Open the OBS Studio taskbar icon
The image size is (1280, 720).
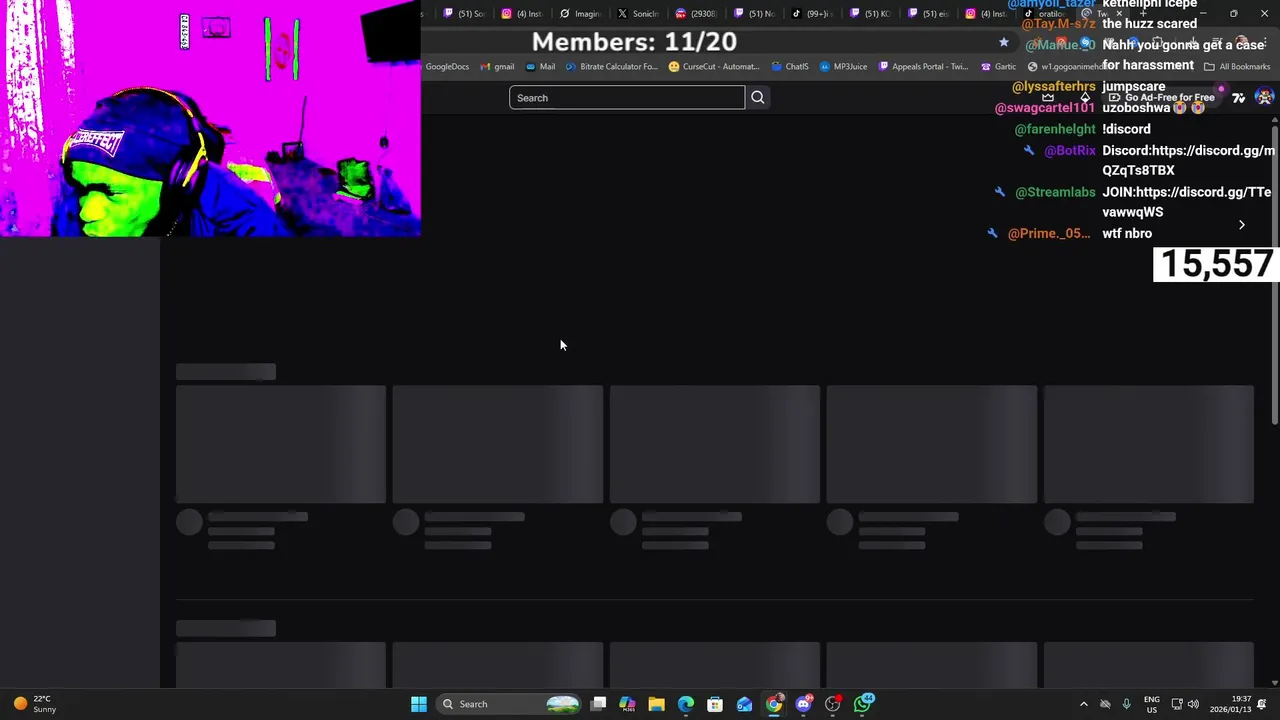[x=833, y=704]
